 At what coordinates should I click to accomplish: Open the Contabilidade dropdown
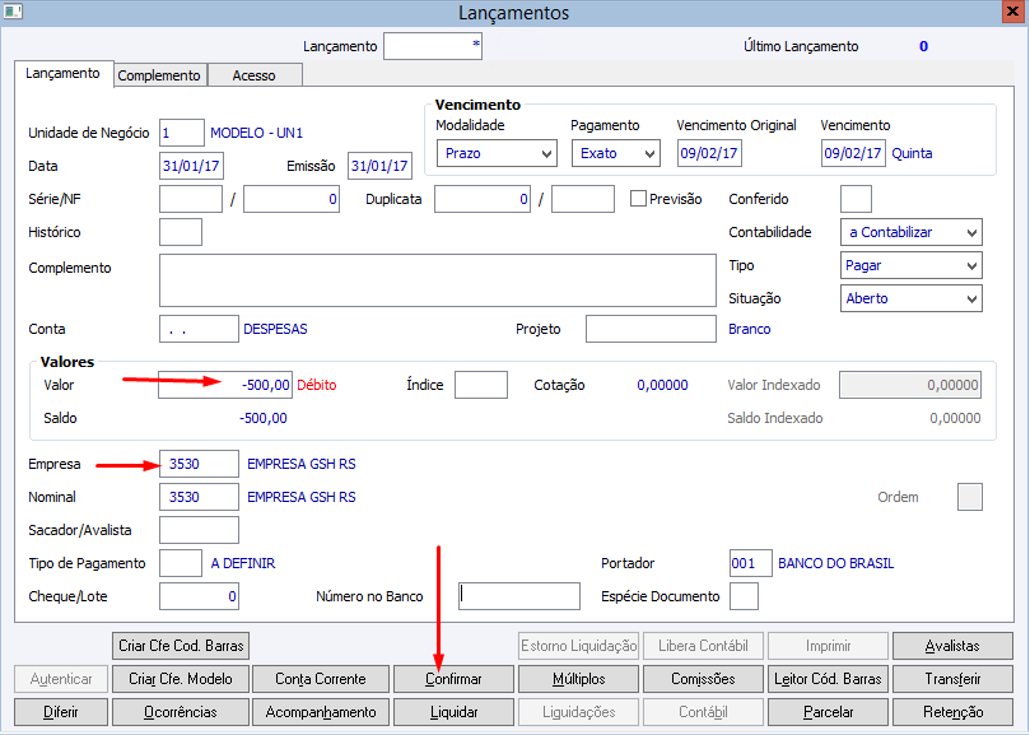(x=911, y=232)
